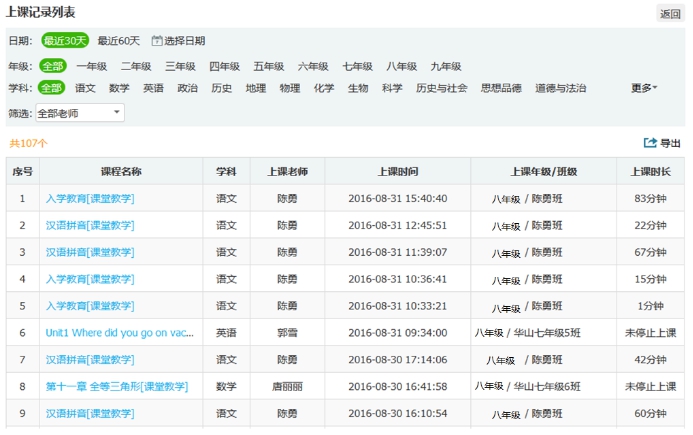Viewport: 693px width, 435px height.
Task: Click timestamp 2016-08-30 16:41:58
Action: point(398,386)
